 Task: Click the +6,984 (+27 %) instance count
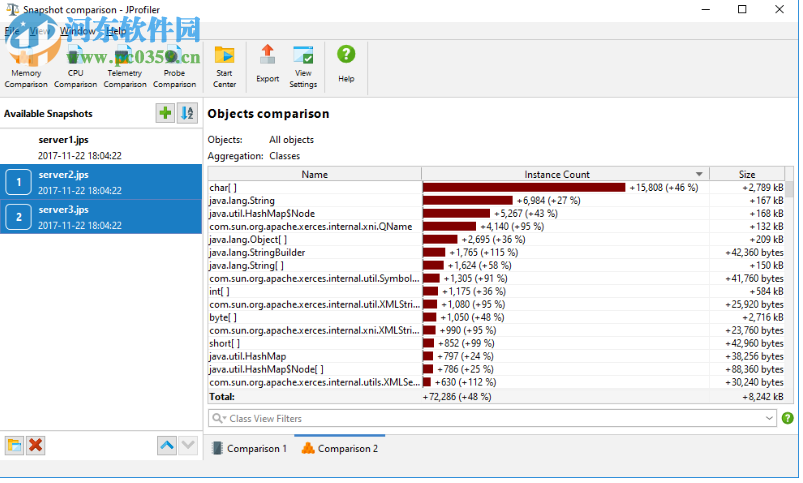(548, 200)
